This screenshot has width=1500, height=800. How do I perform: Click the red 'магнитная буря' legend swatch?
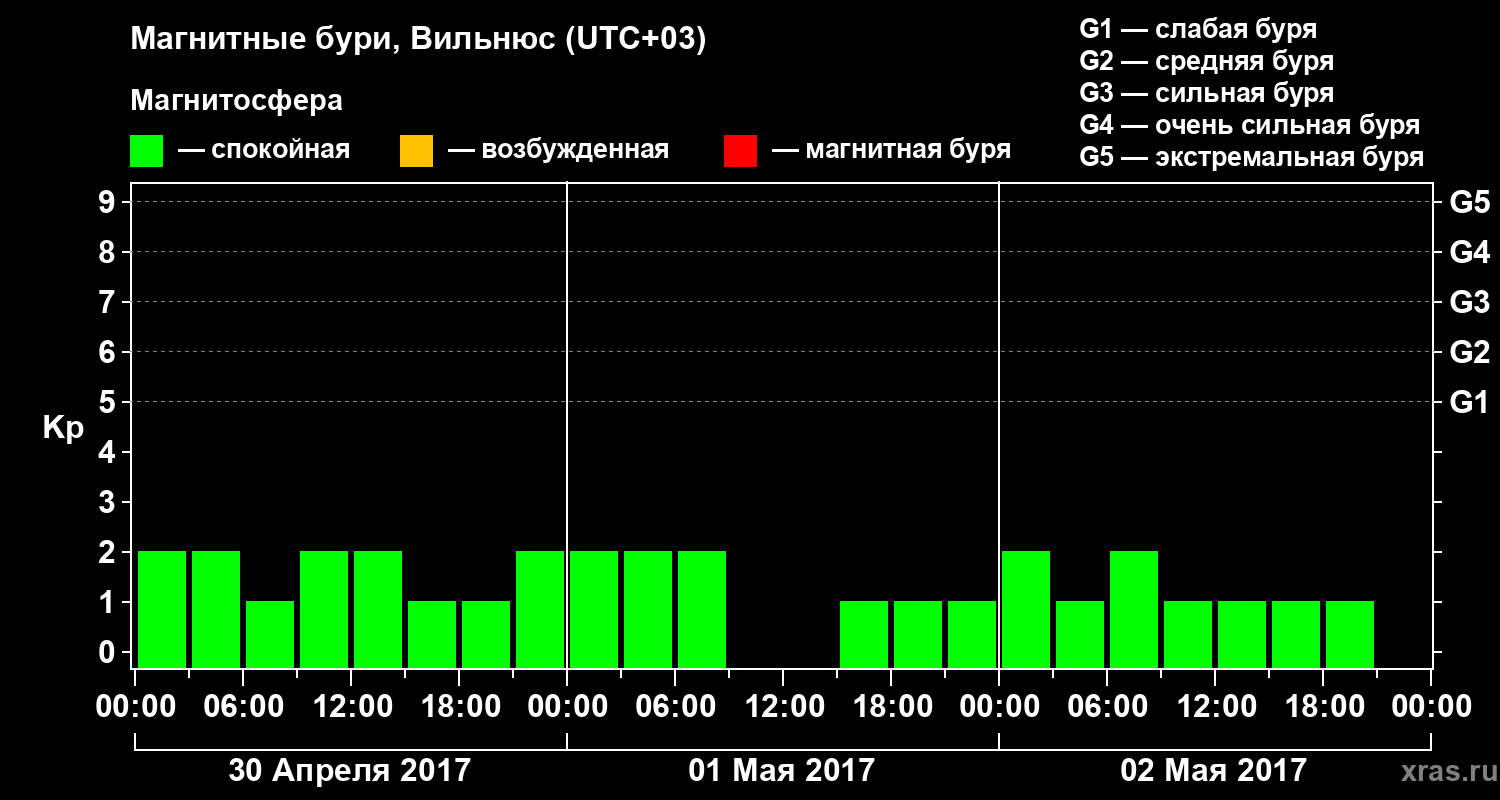[740, 151]
